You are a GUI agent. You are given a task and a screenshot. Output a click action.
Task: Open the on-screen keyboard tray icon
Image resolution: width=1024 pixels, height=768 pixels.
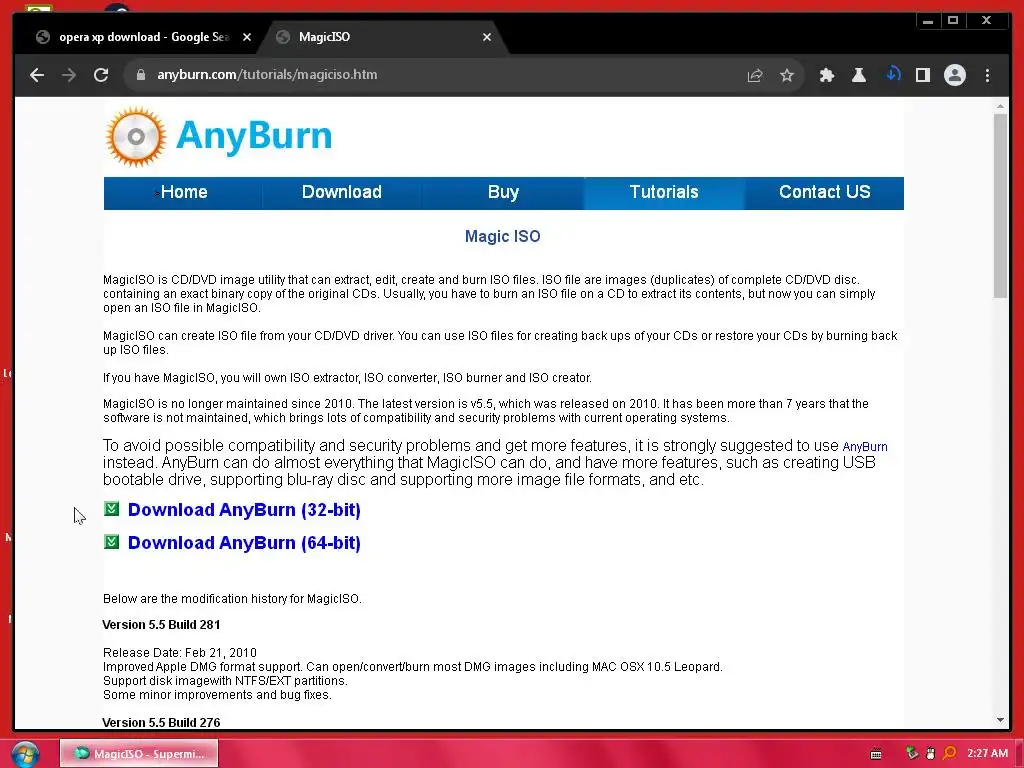pyautogui.click(x=876, y=754)
